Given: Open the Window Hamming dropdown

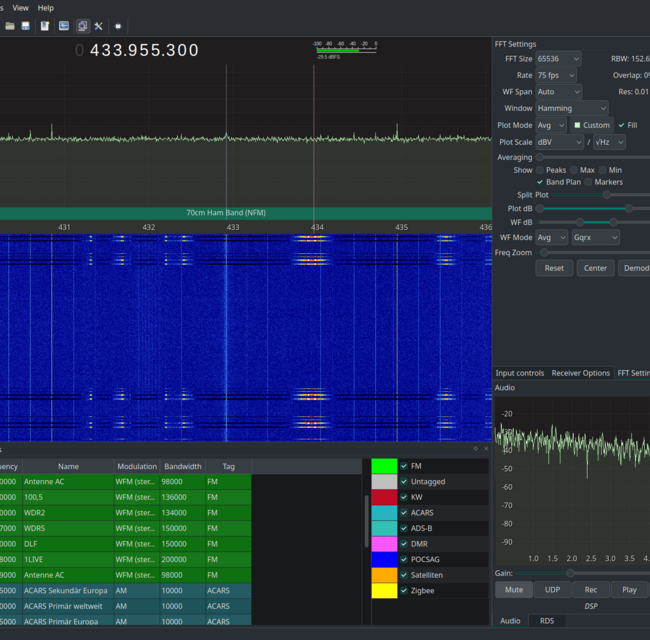Looking at the screenshot, I should 572,109.
